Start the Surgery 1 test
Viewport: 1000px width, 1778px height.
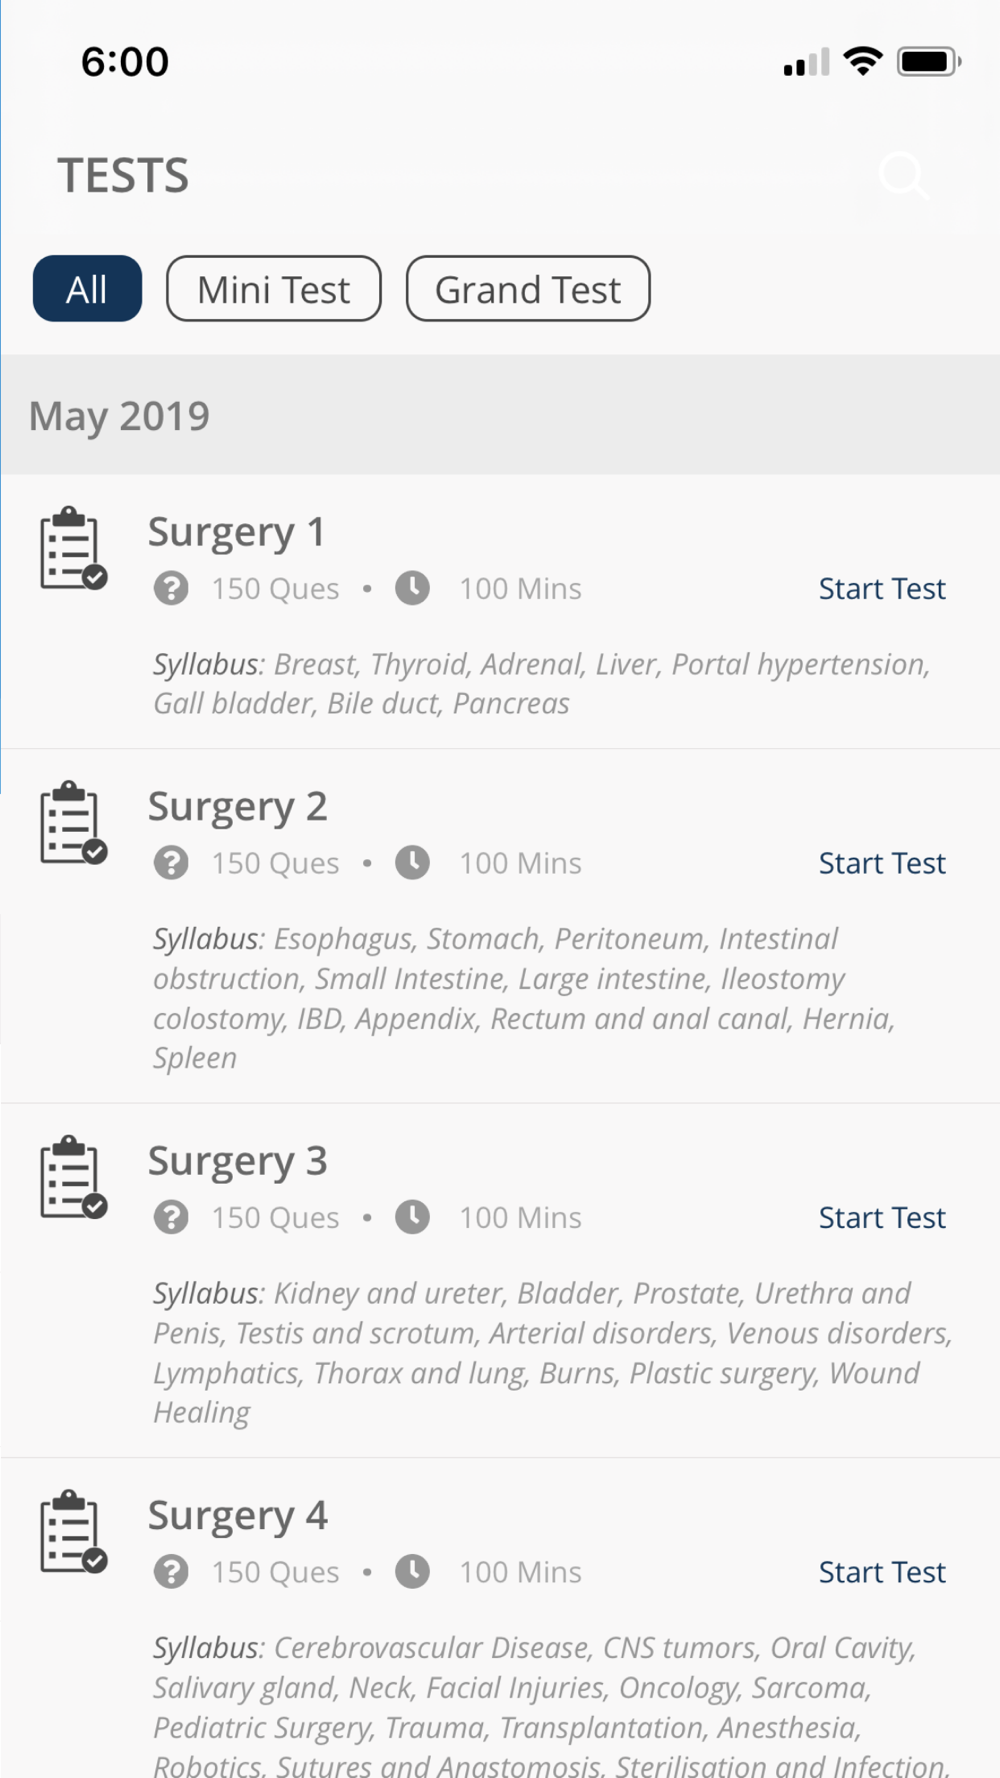(881, 589)
